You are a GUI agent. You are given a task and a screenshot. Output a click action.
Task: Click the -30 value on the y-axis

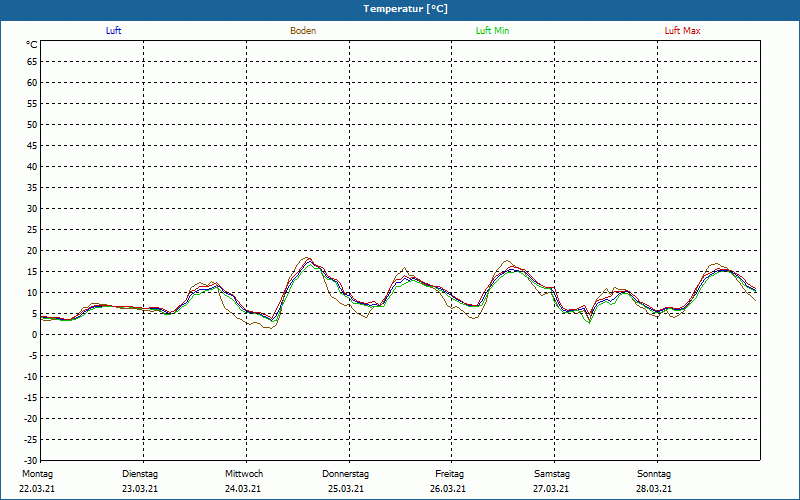(31, 460)
